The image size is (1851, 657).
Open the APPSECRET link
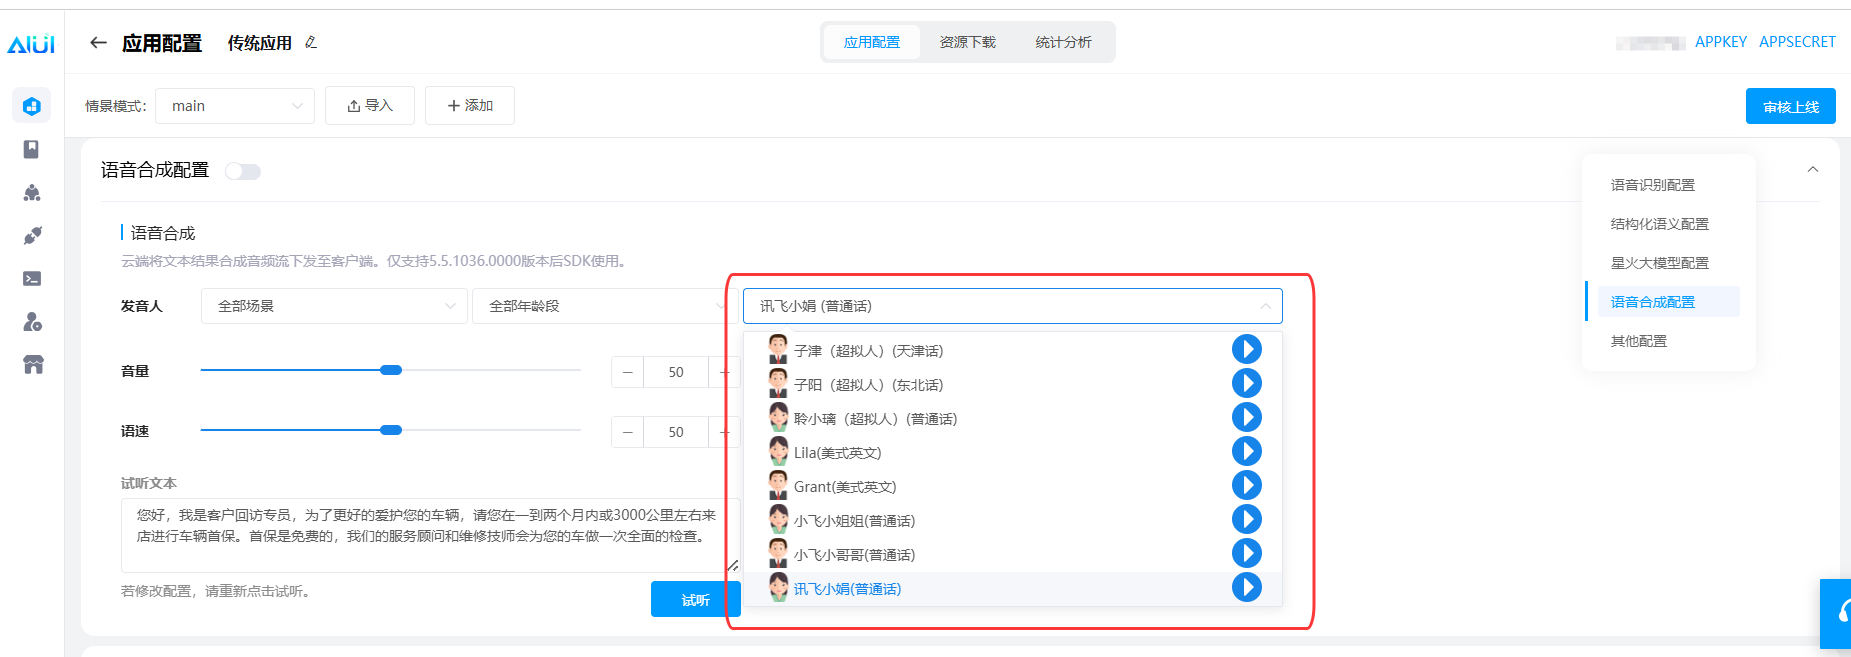[1797, 42]
